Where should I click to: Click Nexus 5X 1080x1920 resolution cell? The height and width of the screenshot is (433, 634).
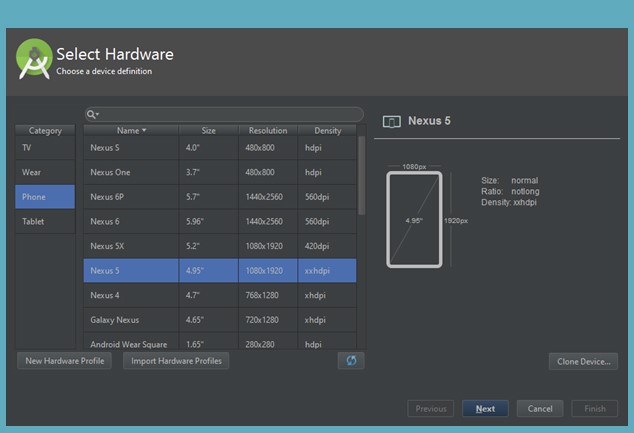[268, 246]
